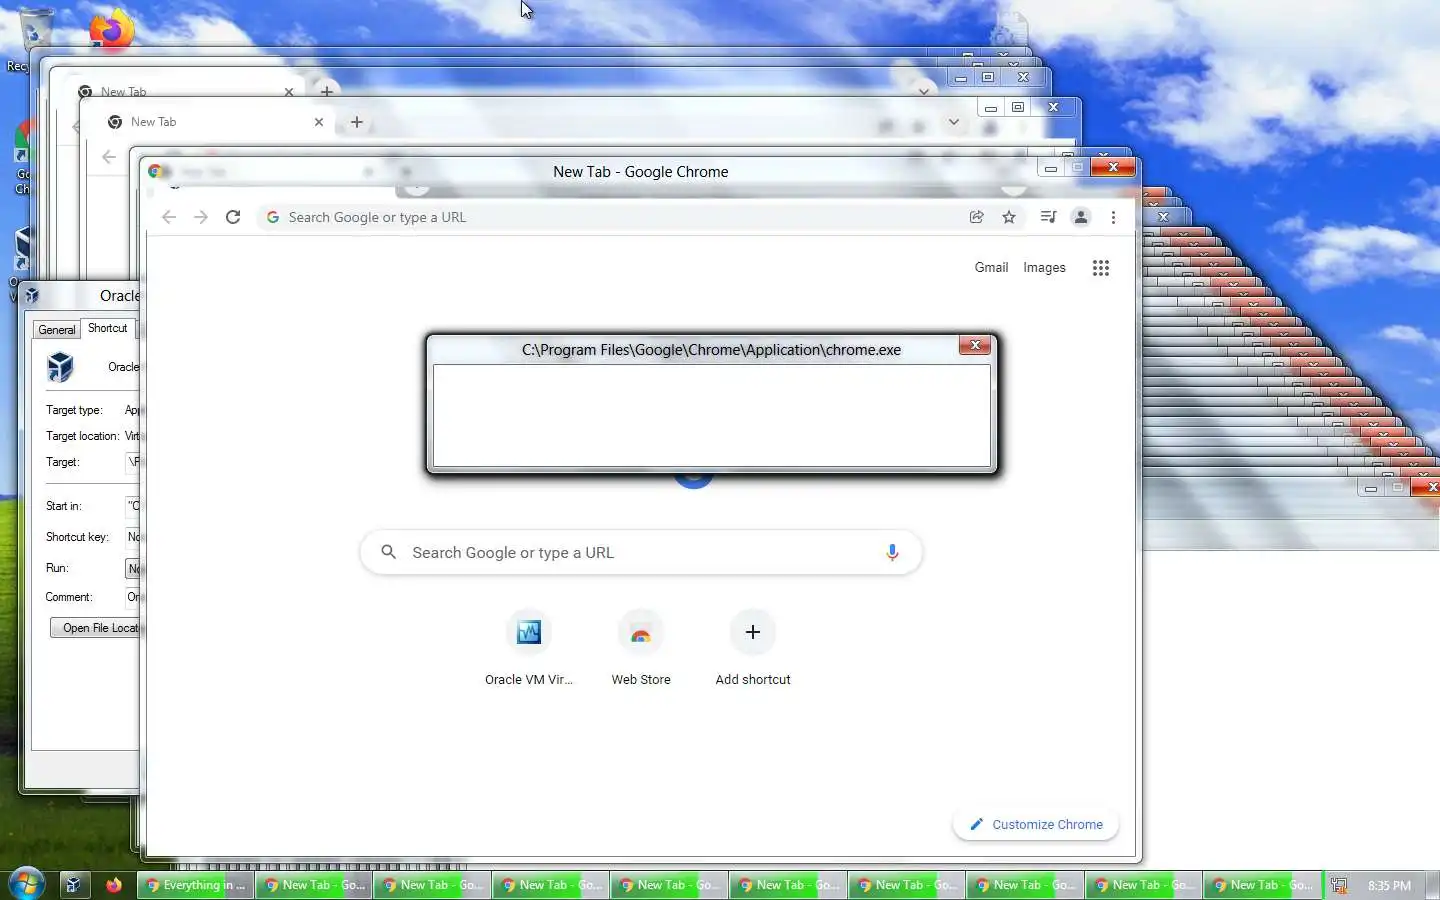The height and width of the screenshot is (900, 1440).
Task: Click plus button in third Chrome window back
Action: [x=326, y=91]
